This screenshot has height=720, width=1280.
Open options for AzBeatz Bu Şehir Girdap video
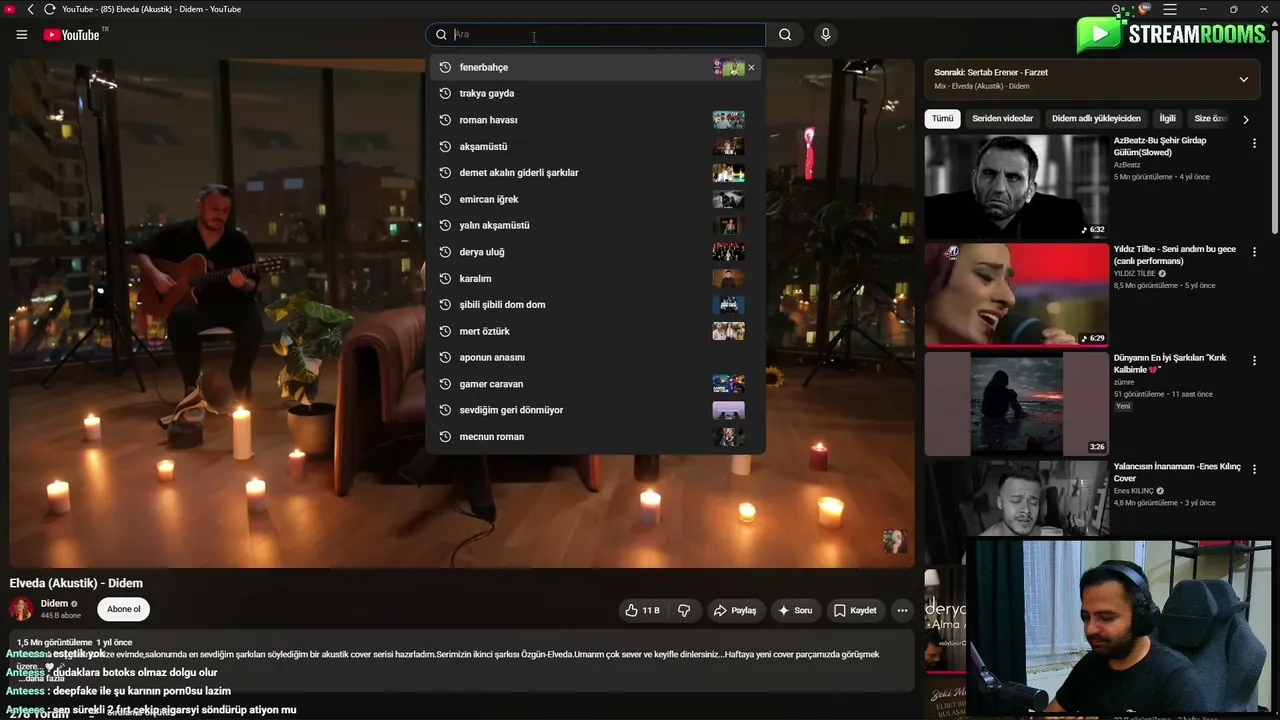tap(1254, 143)
